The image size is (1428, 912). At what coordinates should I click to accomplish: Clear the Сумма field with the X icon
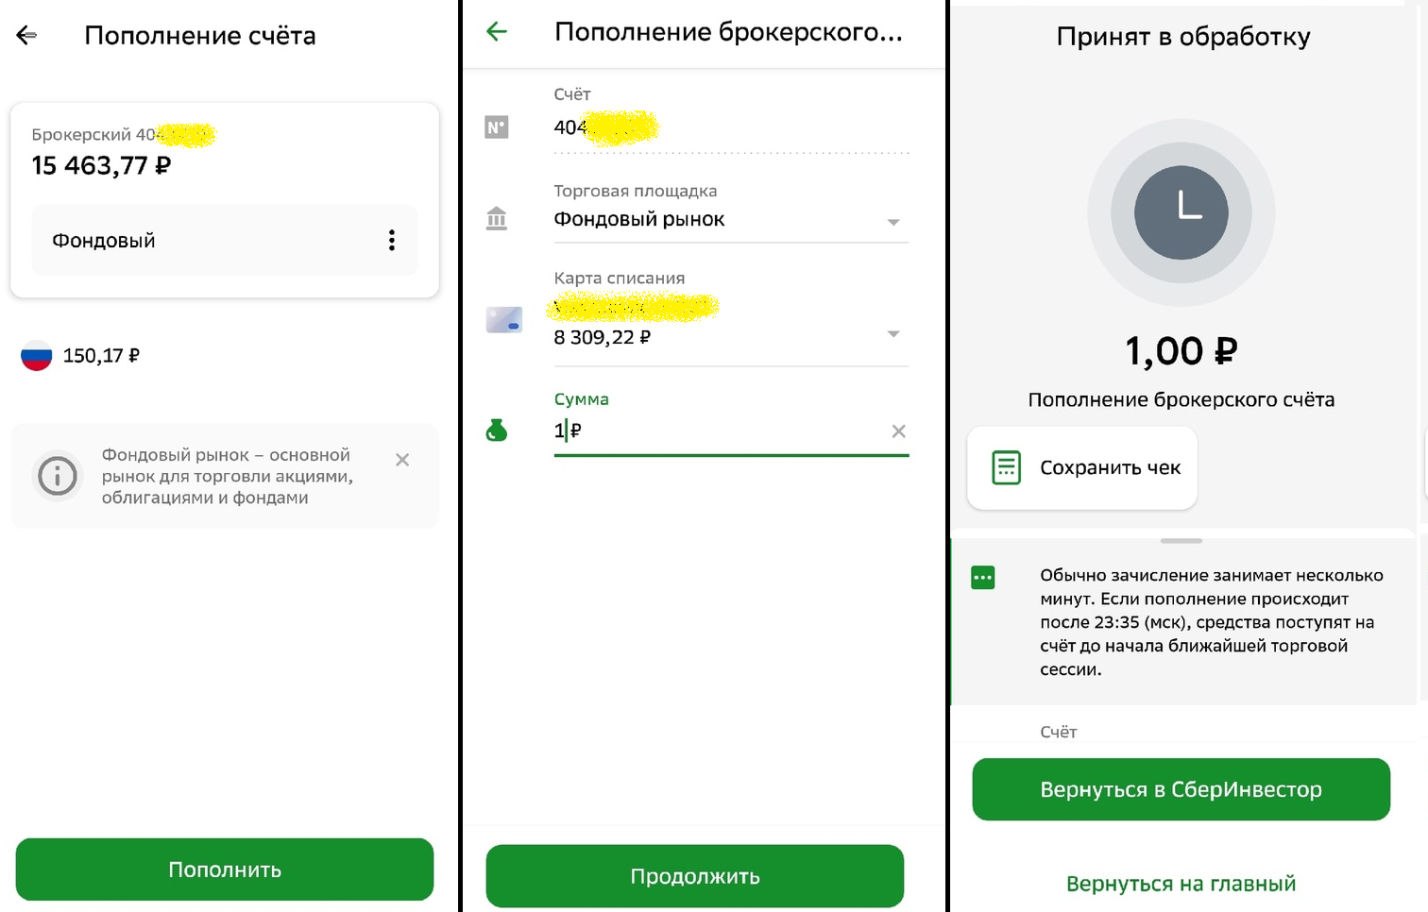pyautogui.click(x=898, y=431)
